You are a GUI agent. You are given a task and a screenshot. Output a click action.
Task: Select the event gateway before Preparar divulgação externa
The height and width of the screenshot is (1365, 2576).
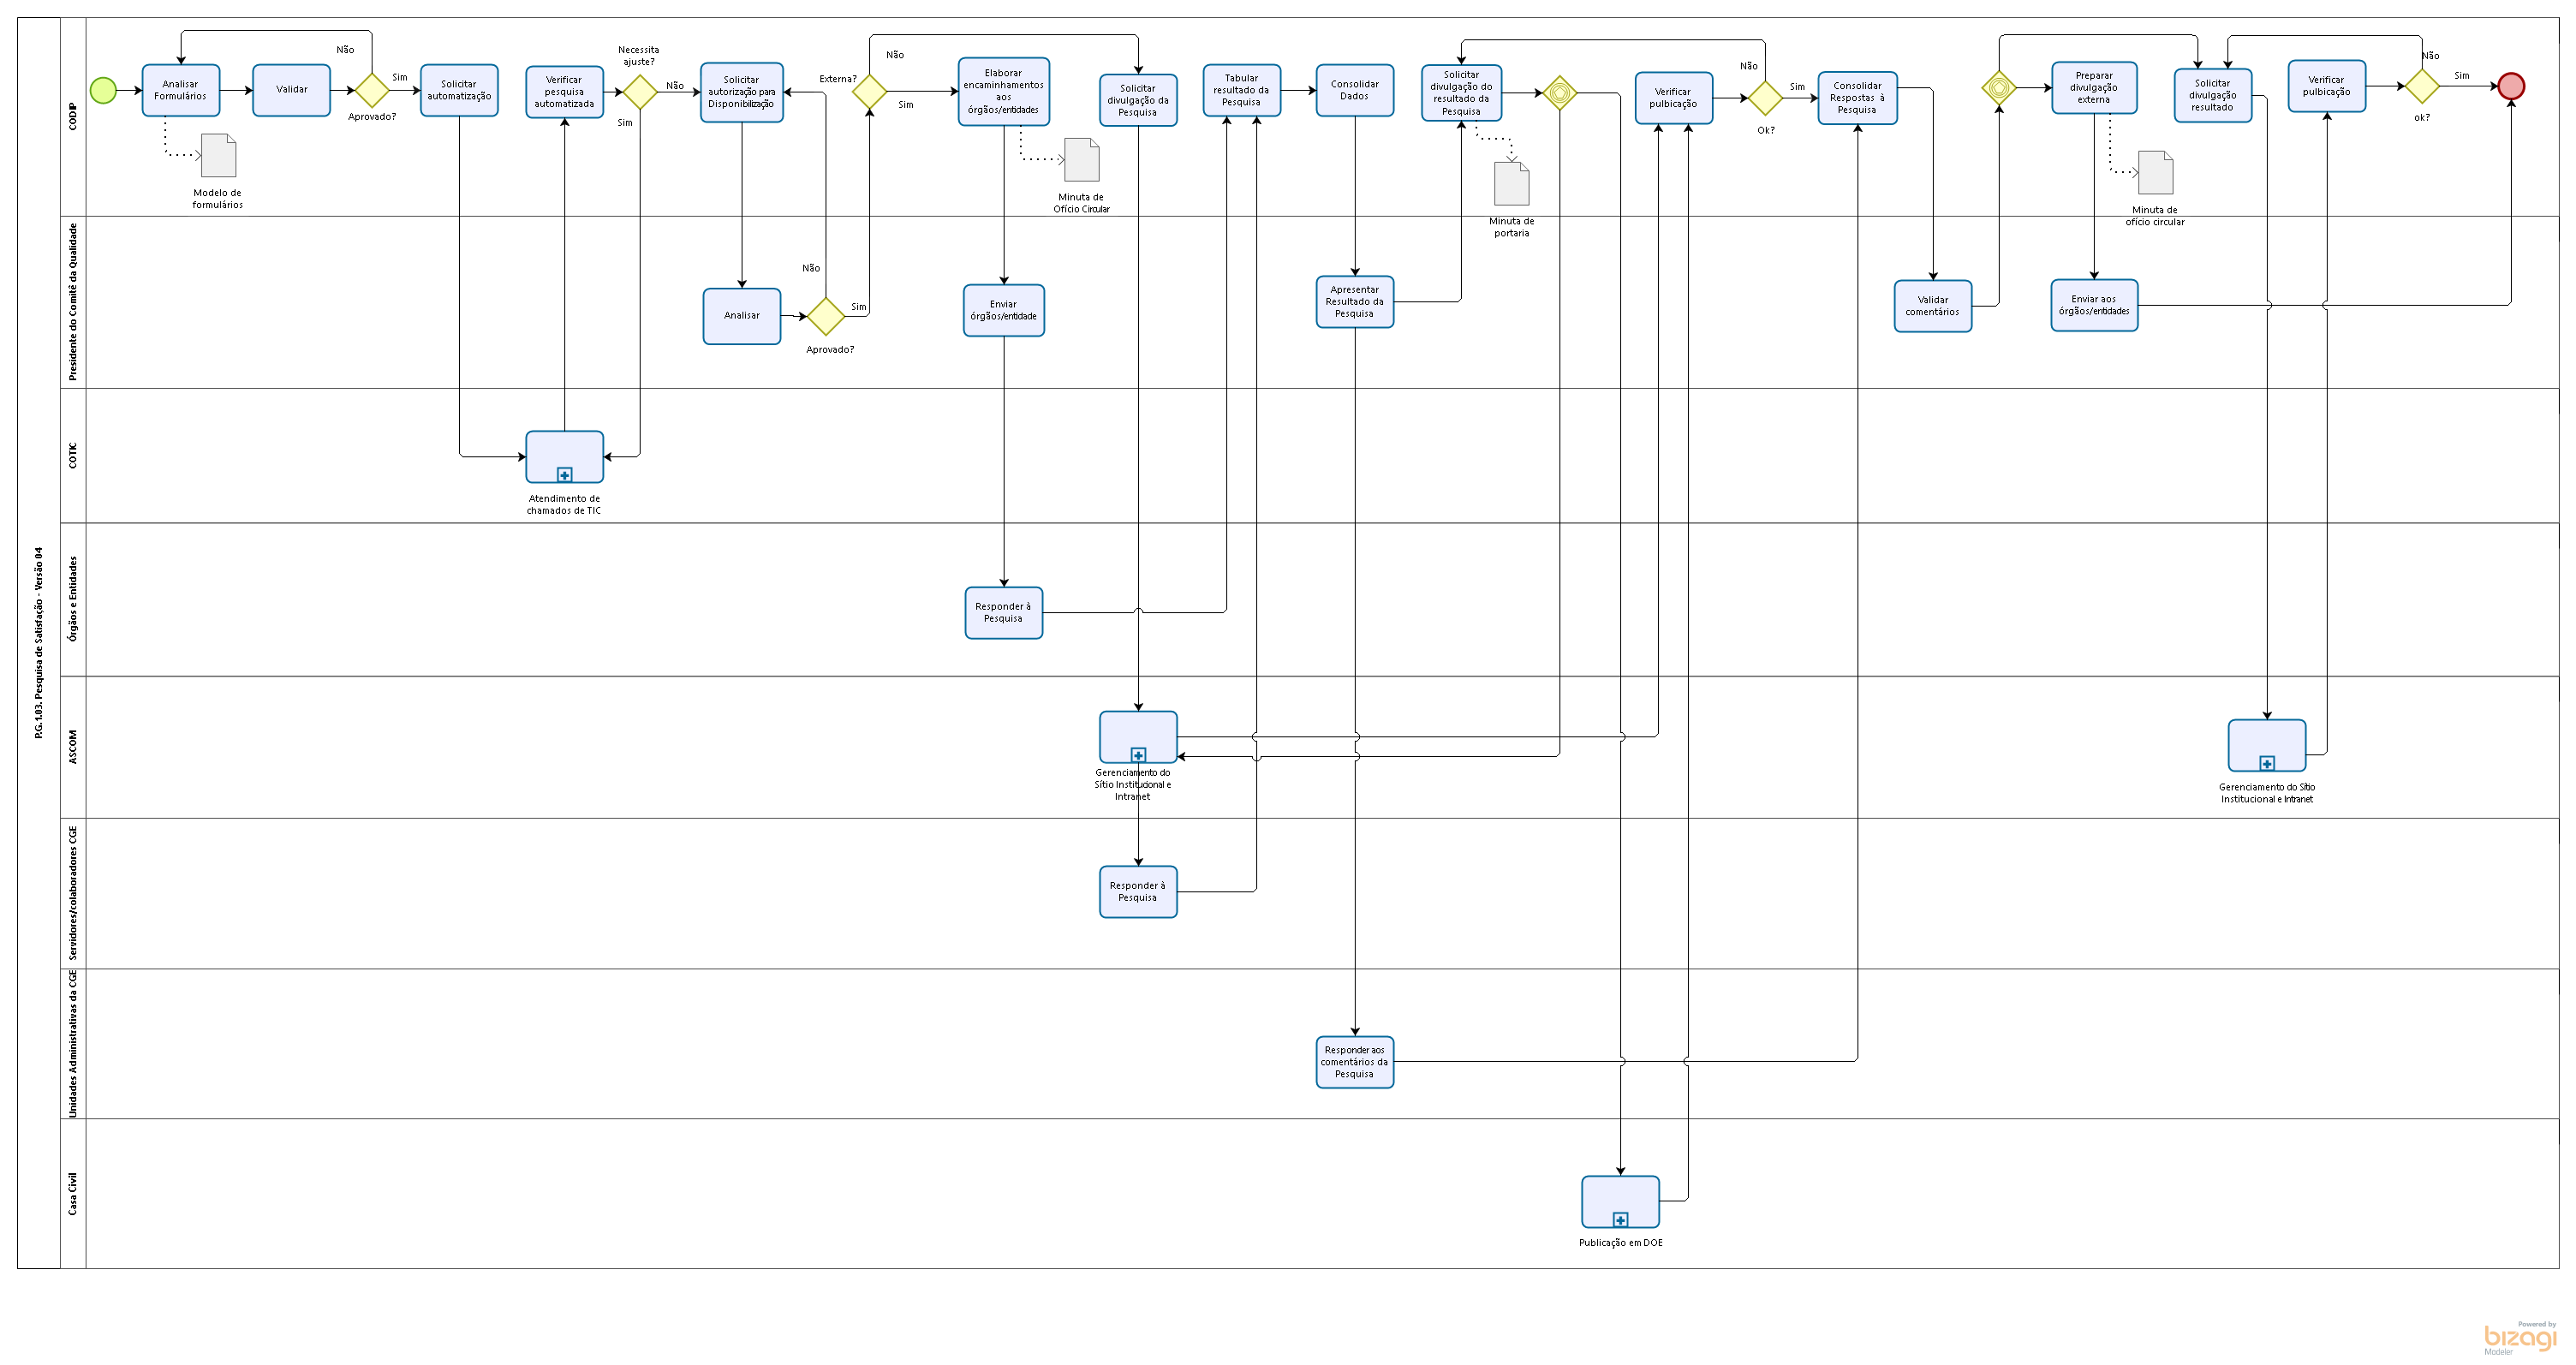point(1998,88)
